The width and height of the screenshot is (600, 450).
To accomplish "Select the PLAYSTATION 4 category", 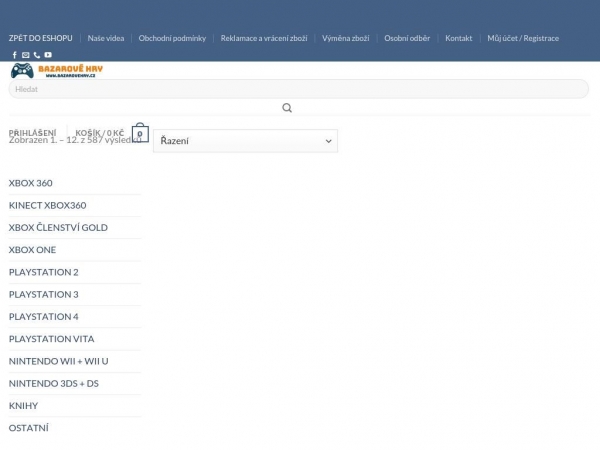I will pos(44,316).
